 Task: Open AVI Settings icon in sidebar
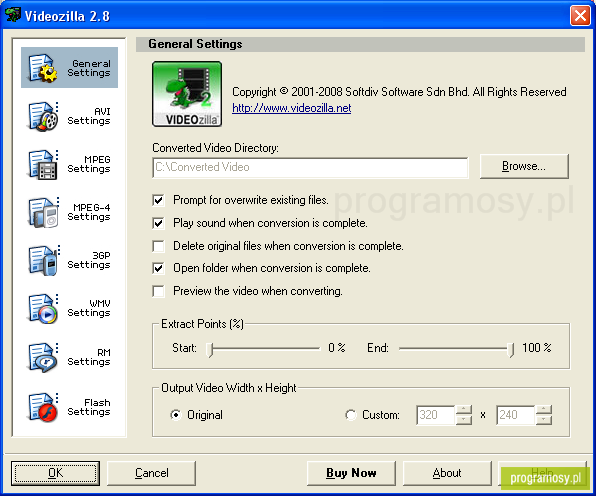click(43, 116)
